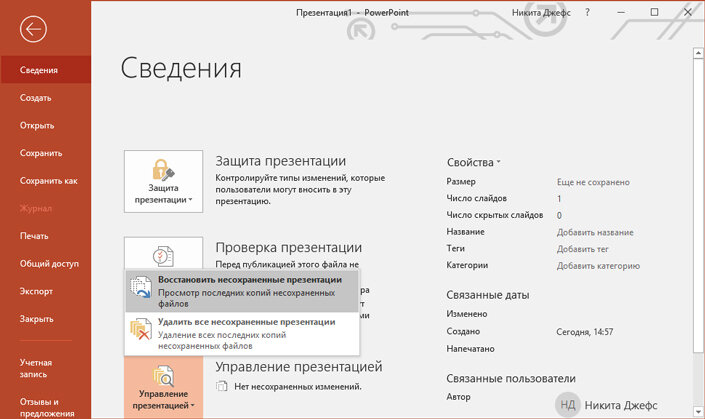705x419 pixels.
Task: Click the Защита презентации heading
Action: pos(281,161)
